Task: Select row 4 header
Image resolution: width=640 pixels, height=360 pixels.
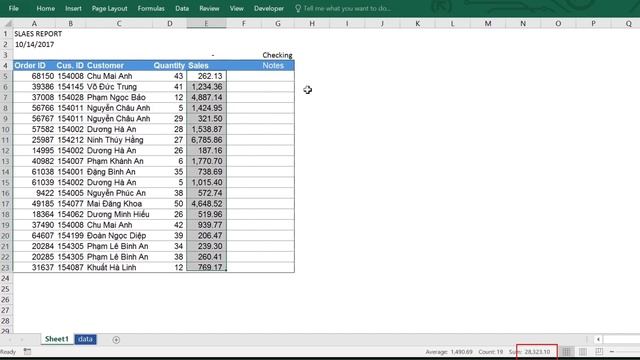Action: click(x=6, y=65)
